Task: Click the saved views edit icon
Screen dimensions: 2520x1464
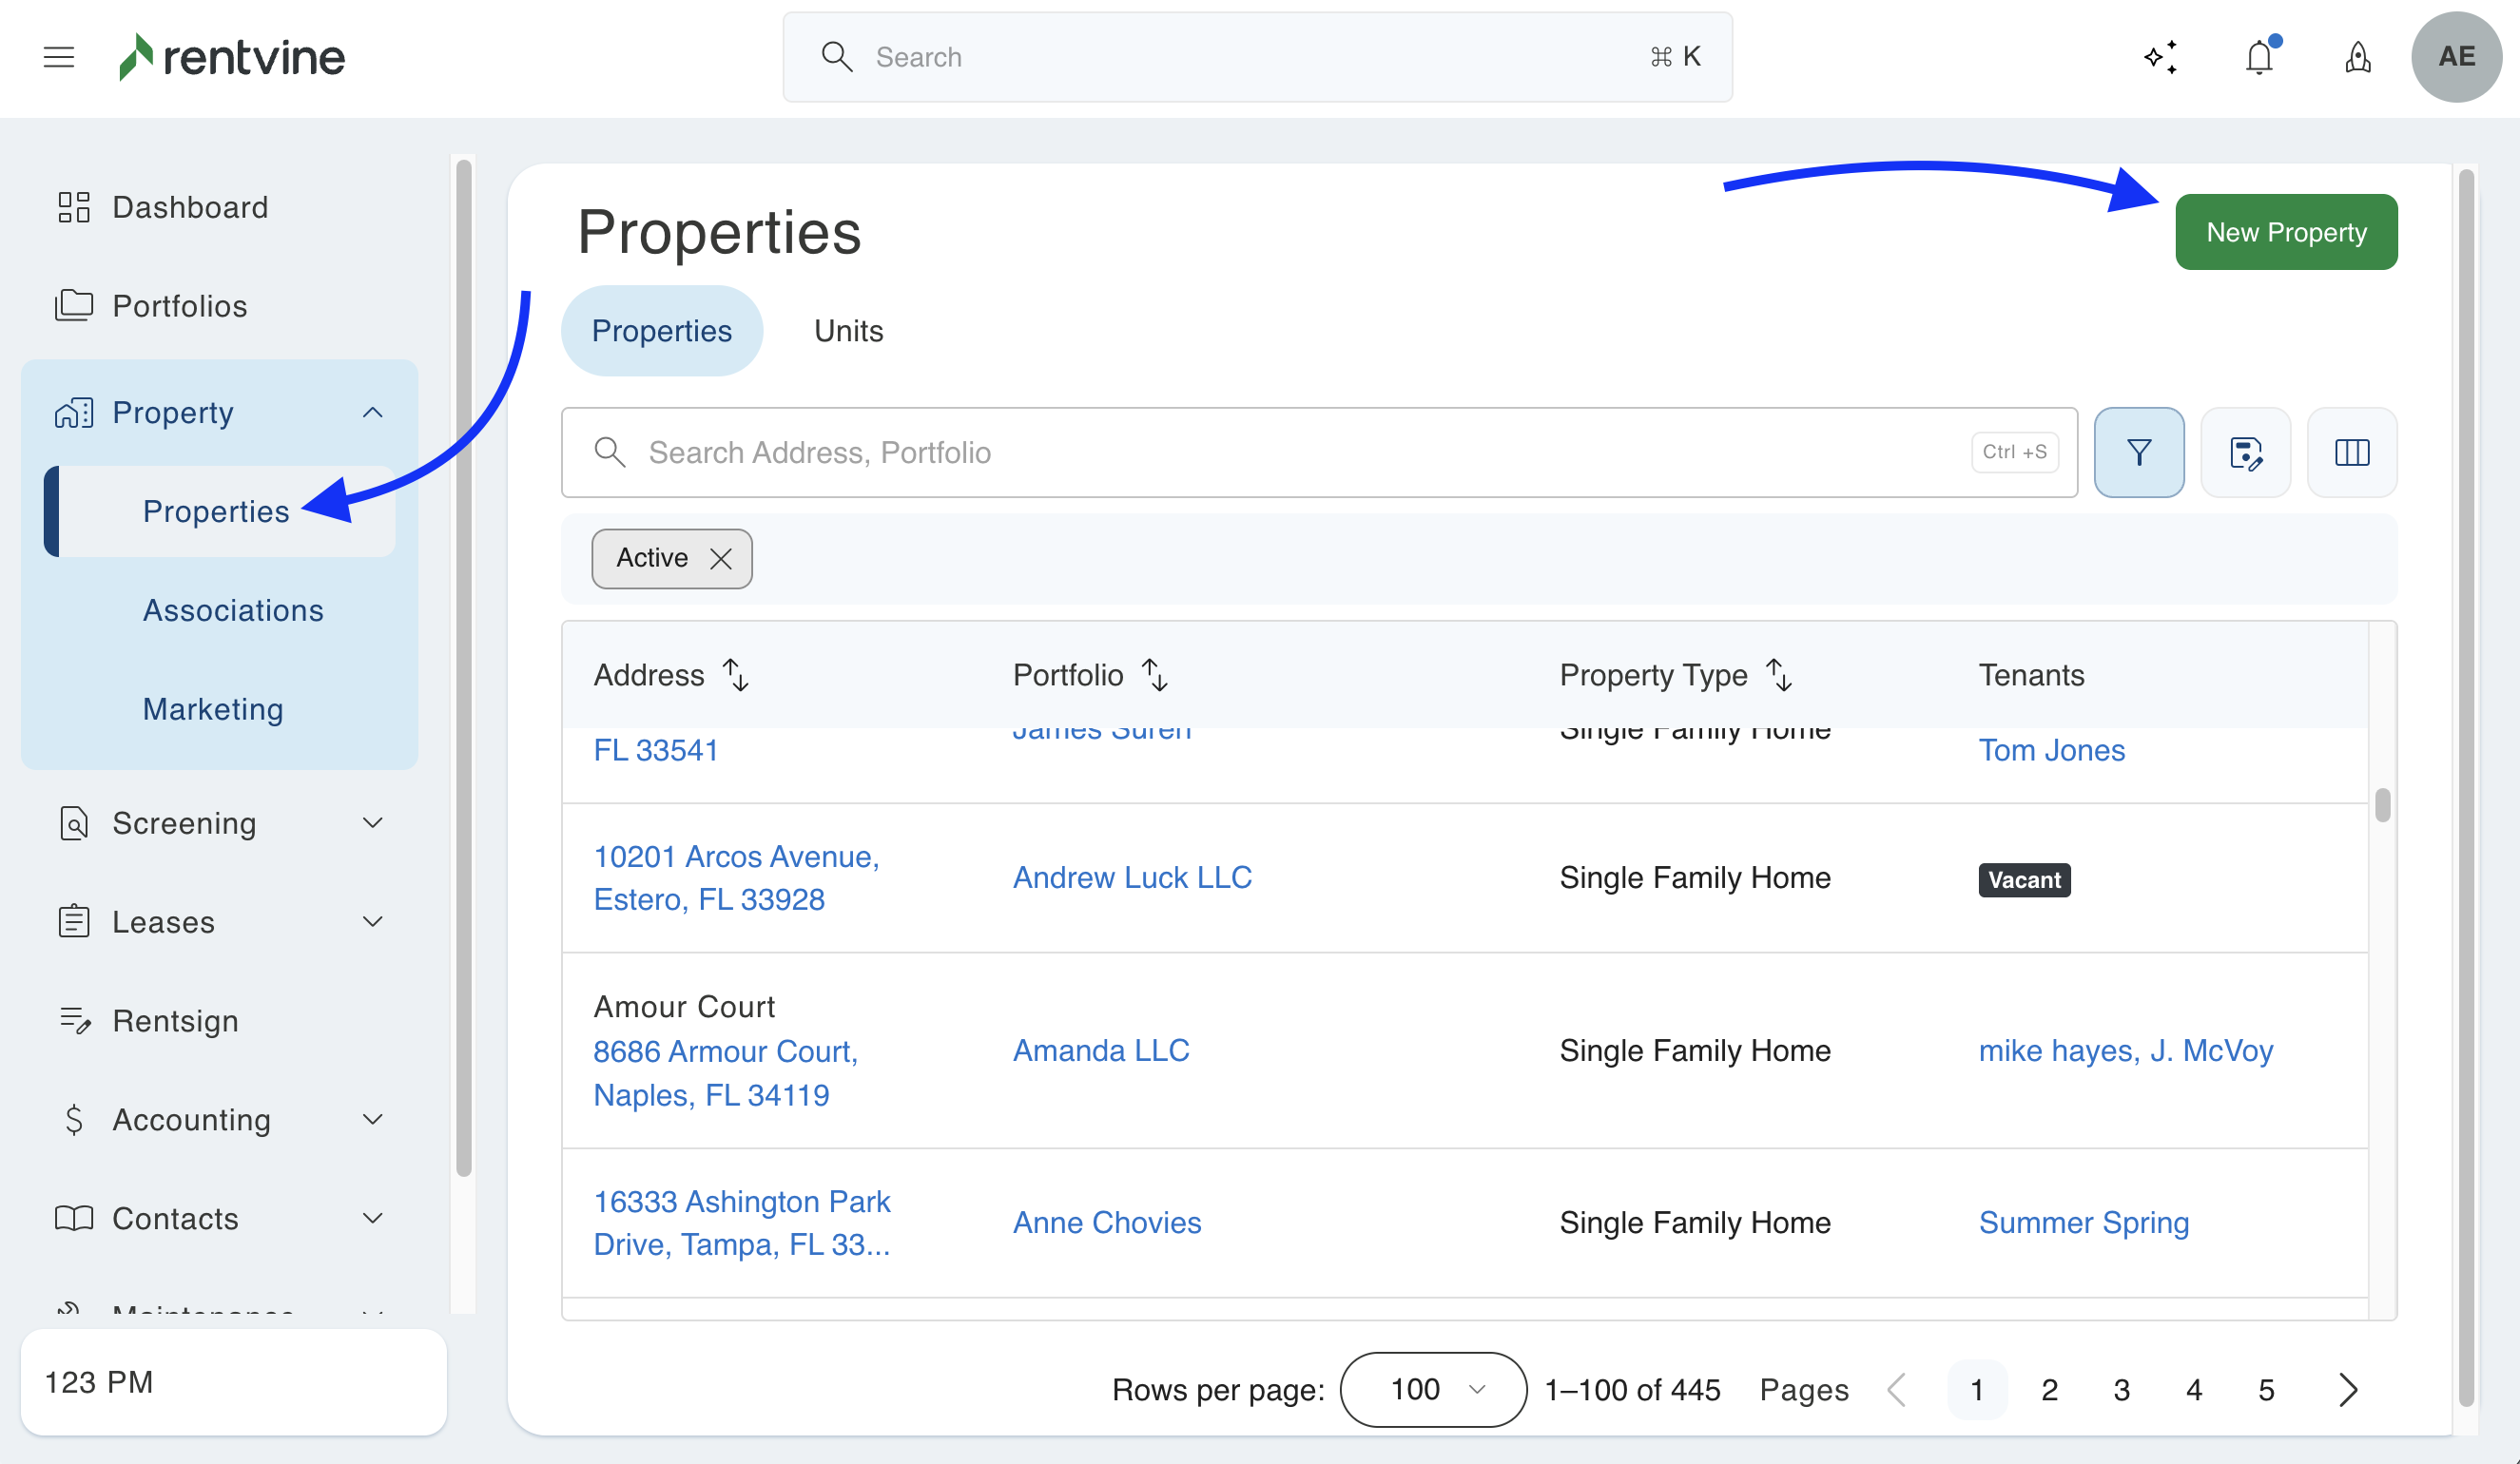Action: 2245,452
